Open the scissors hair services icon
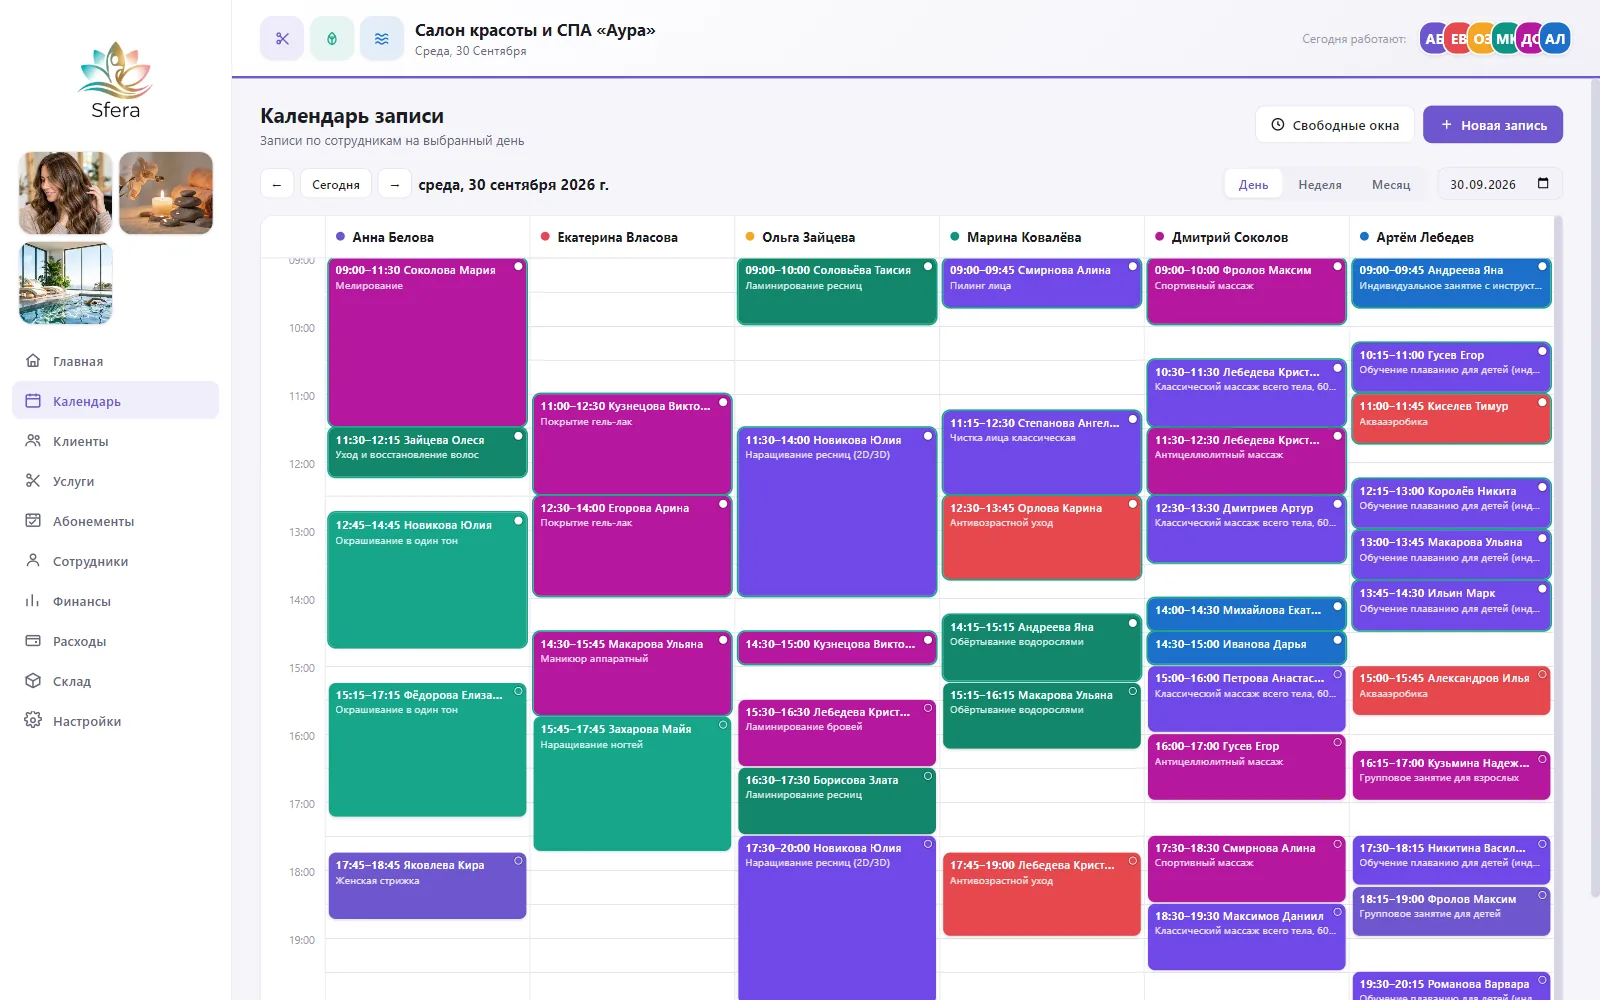This screenshot has height=1000, width=1600. (282, 39)
